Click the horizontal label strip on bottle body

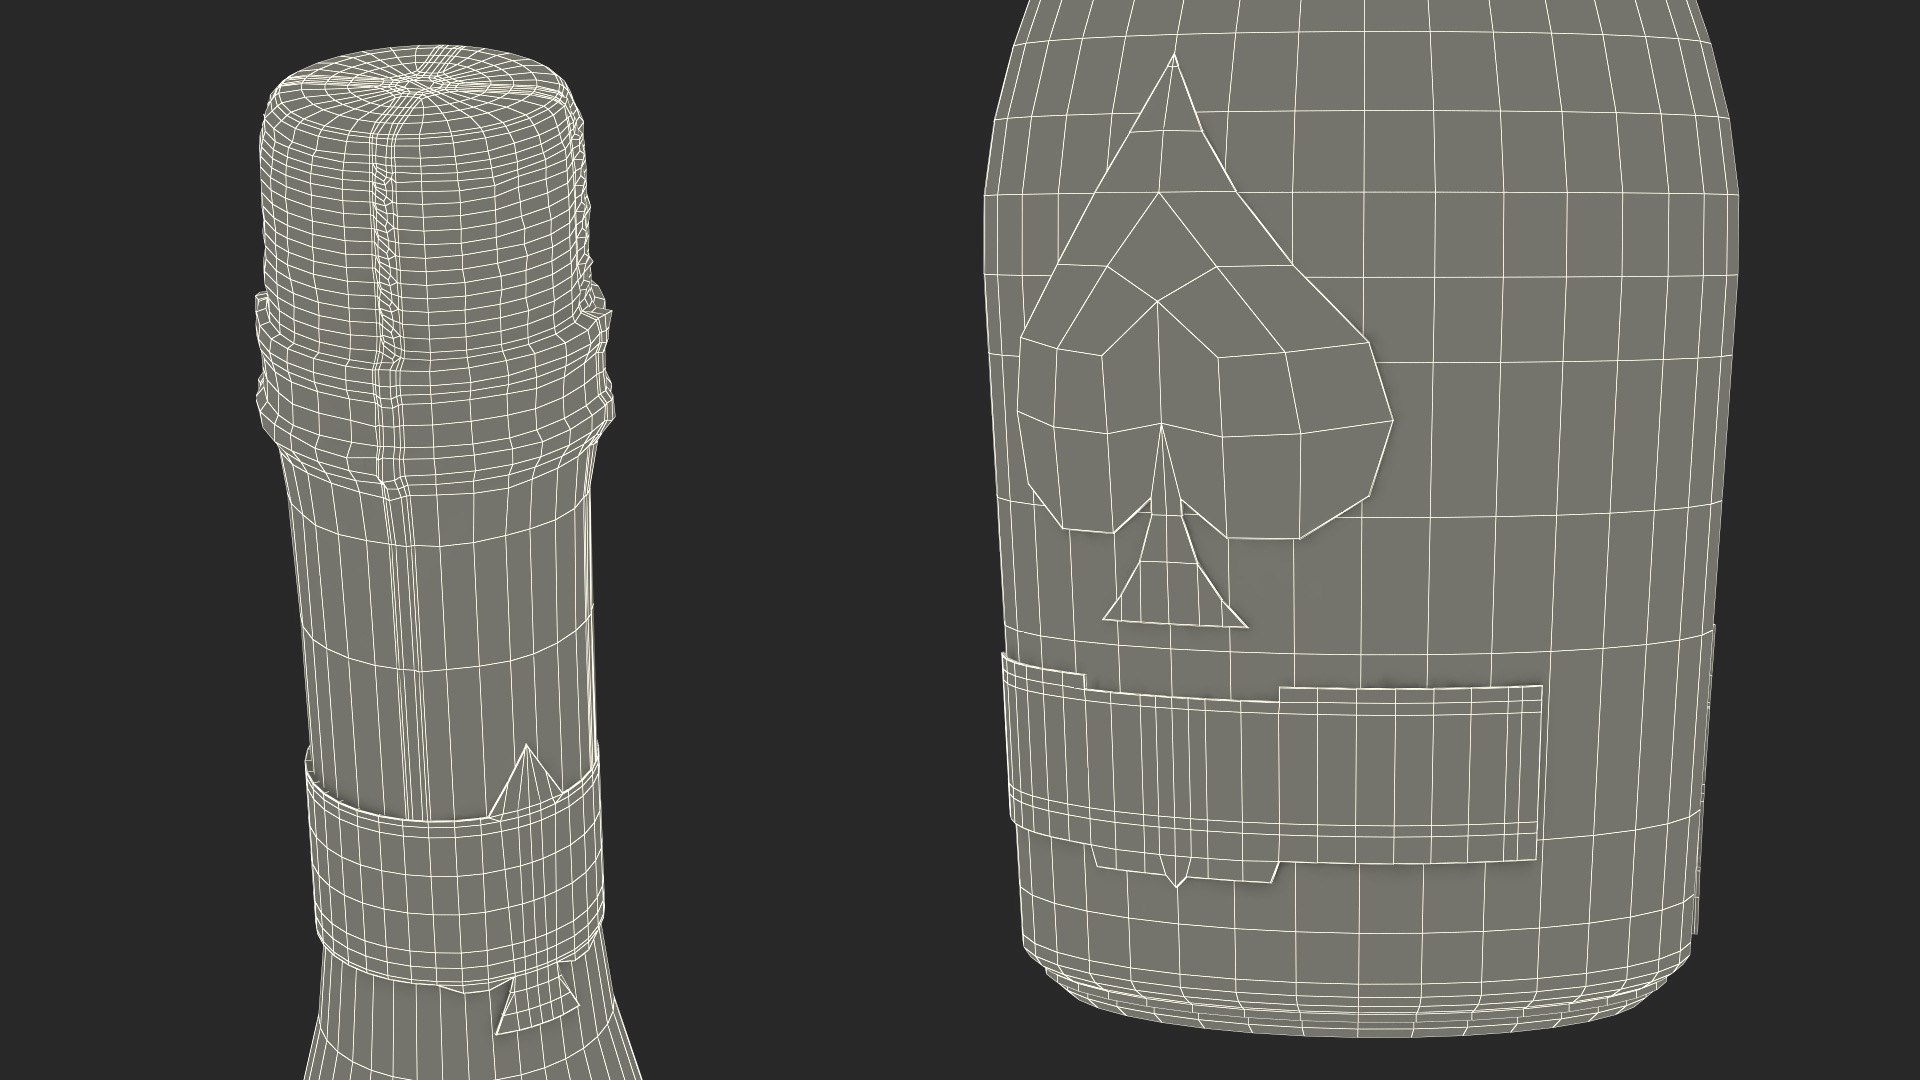coord(1272,770)
